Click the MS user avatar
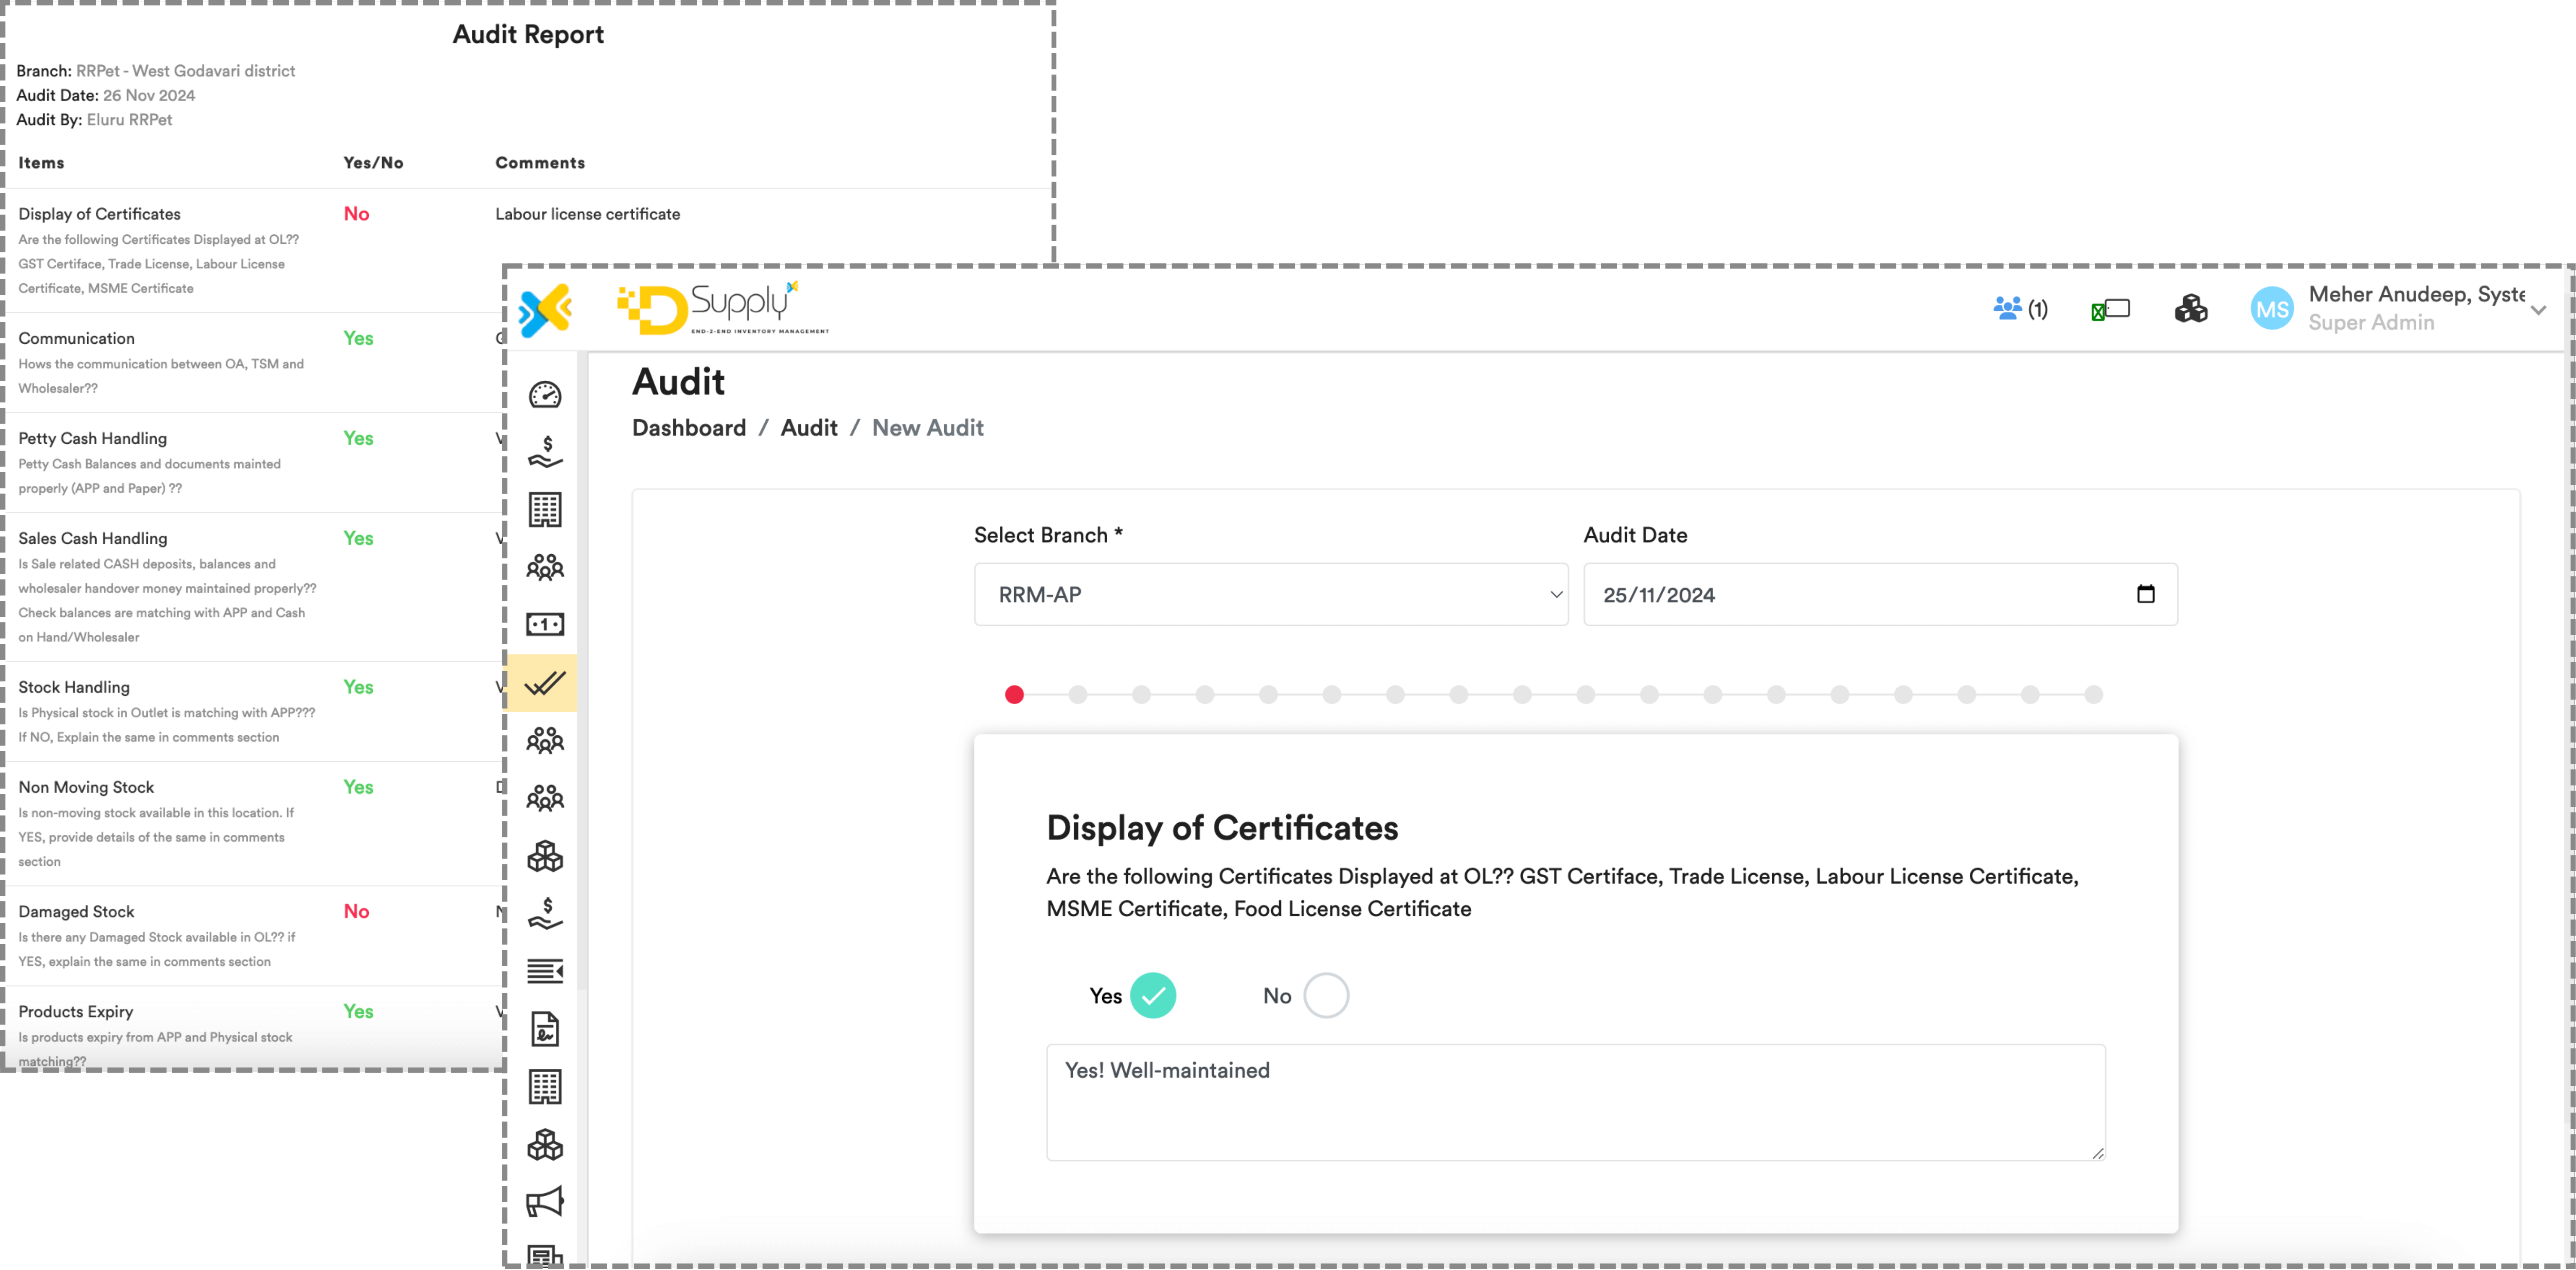 coord(2272,309)
